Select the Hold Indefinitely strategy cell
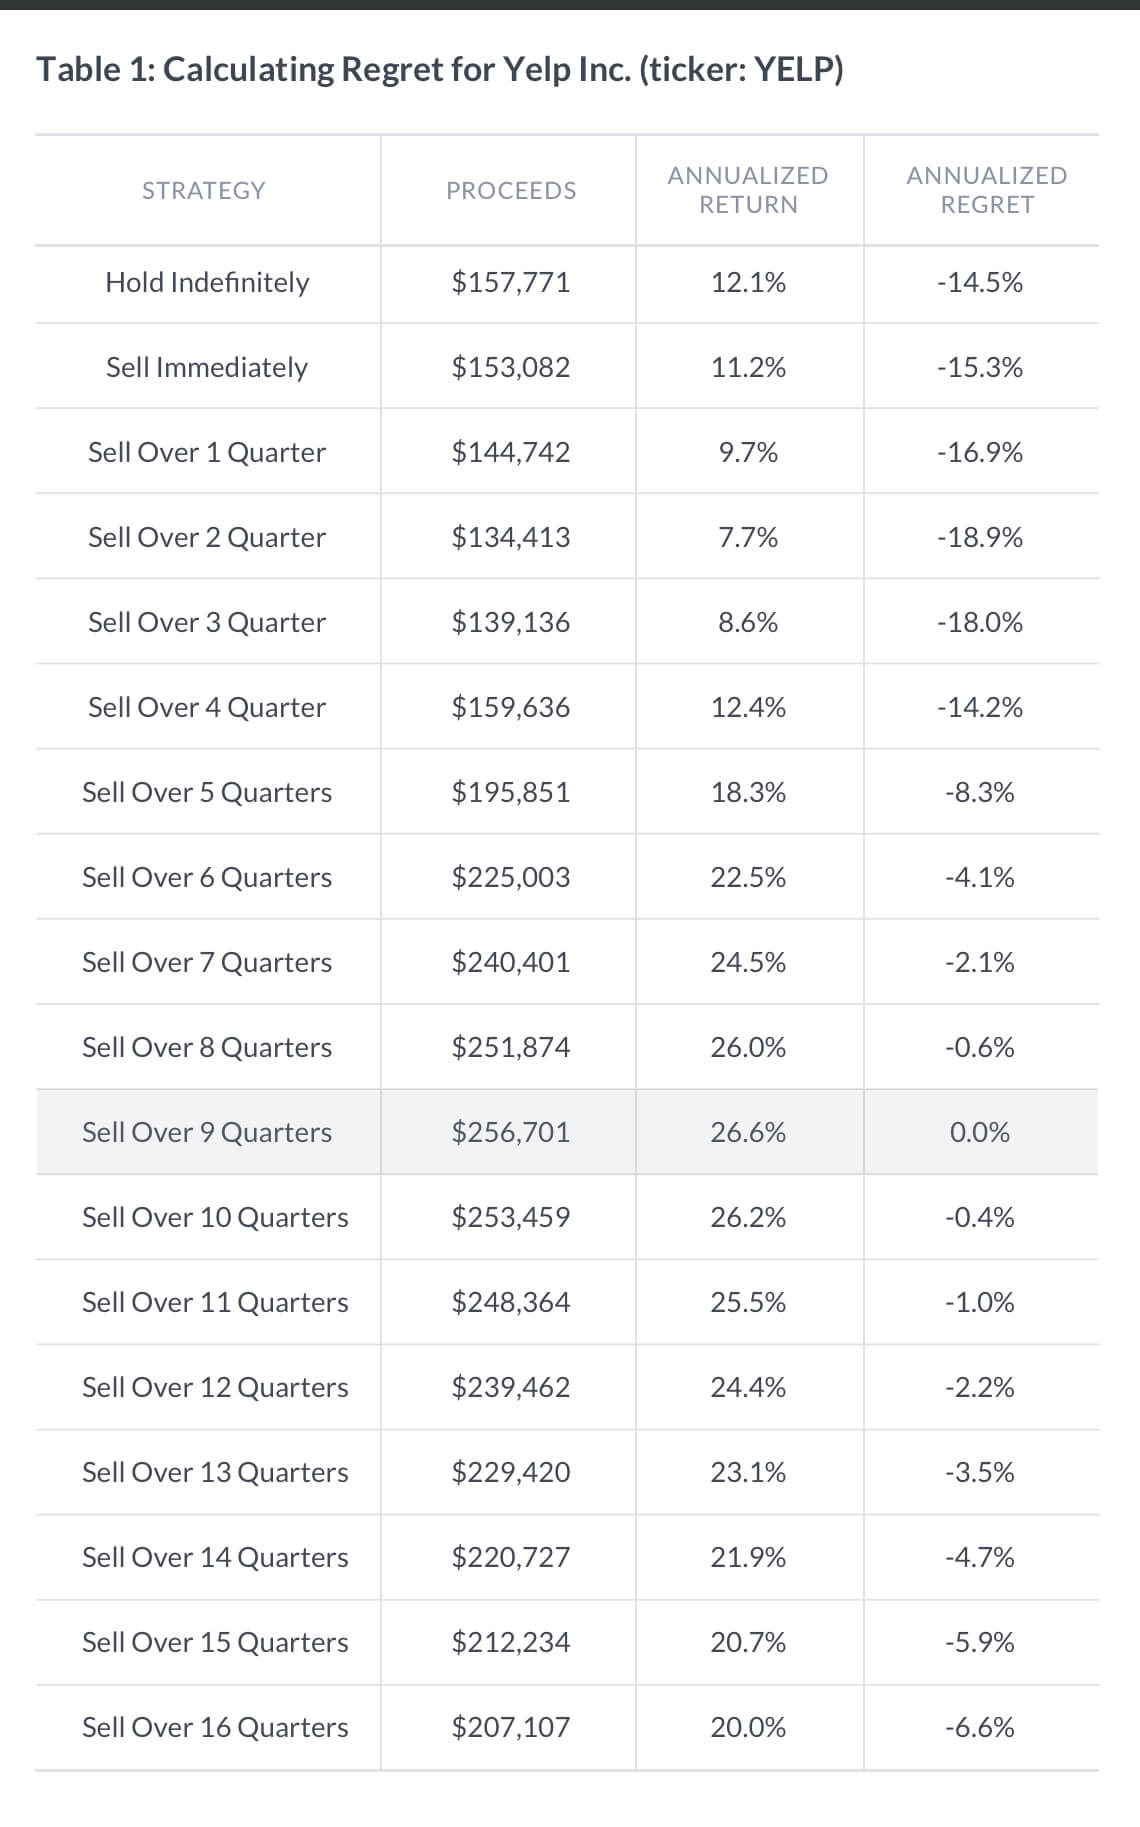This screenshot has width=1140, height=1827. (x=207, y=282)
